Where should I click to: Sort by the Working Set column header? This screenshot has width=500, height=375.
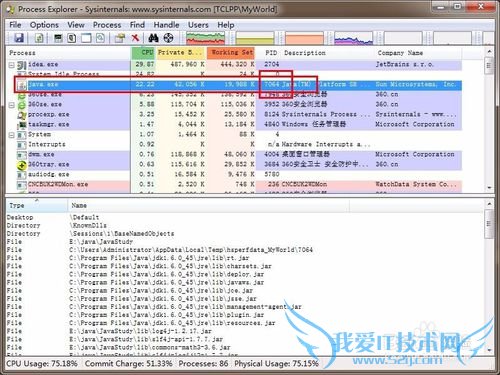pyautogui.click(x=231, y=53)
